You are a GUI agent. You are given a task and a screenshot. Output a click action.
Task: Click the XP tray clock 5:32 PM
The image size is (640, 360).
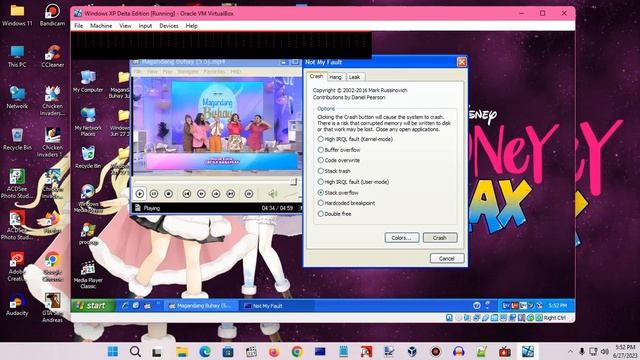557,305
